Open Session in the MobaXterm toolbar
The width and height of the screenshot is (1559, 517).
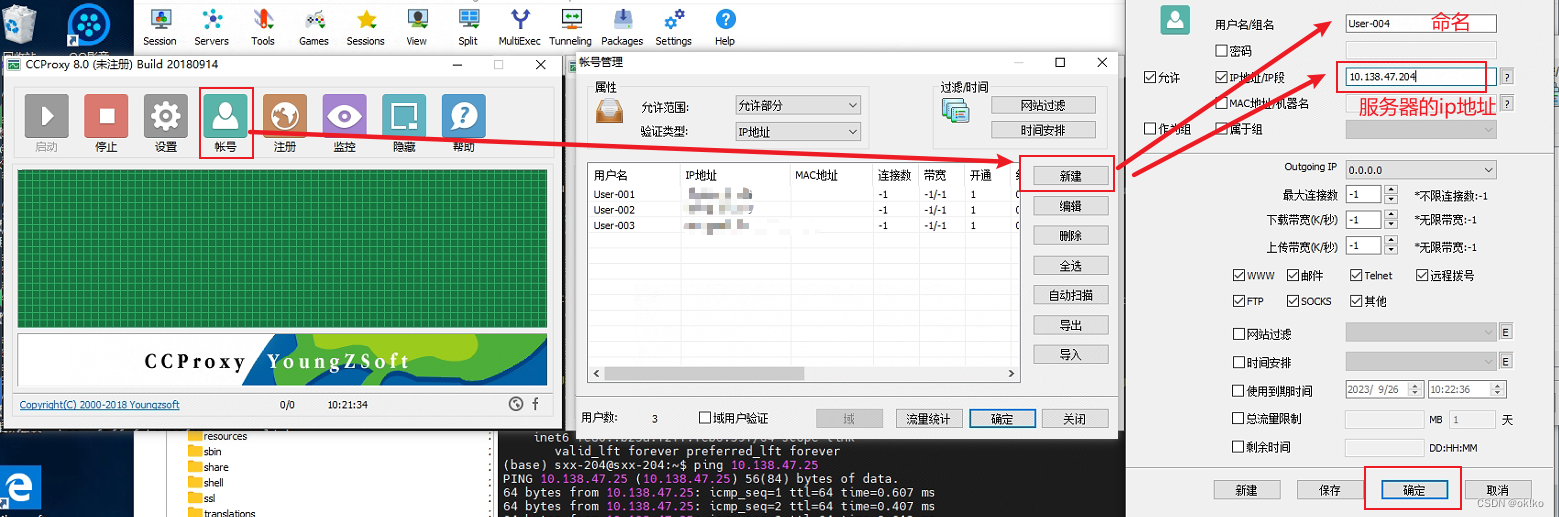(160, 27)
